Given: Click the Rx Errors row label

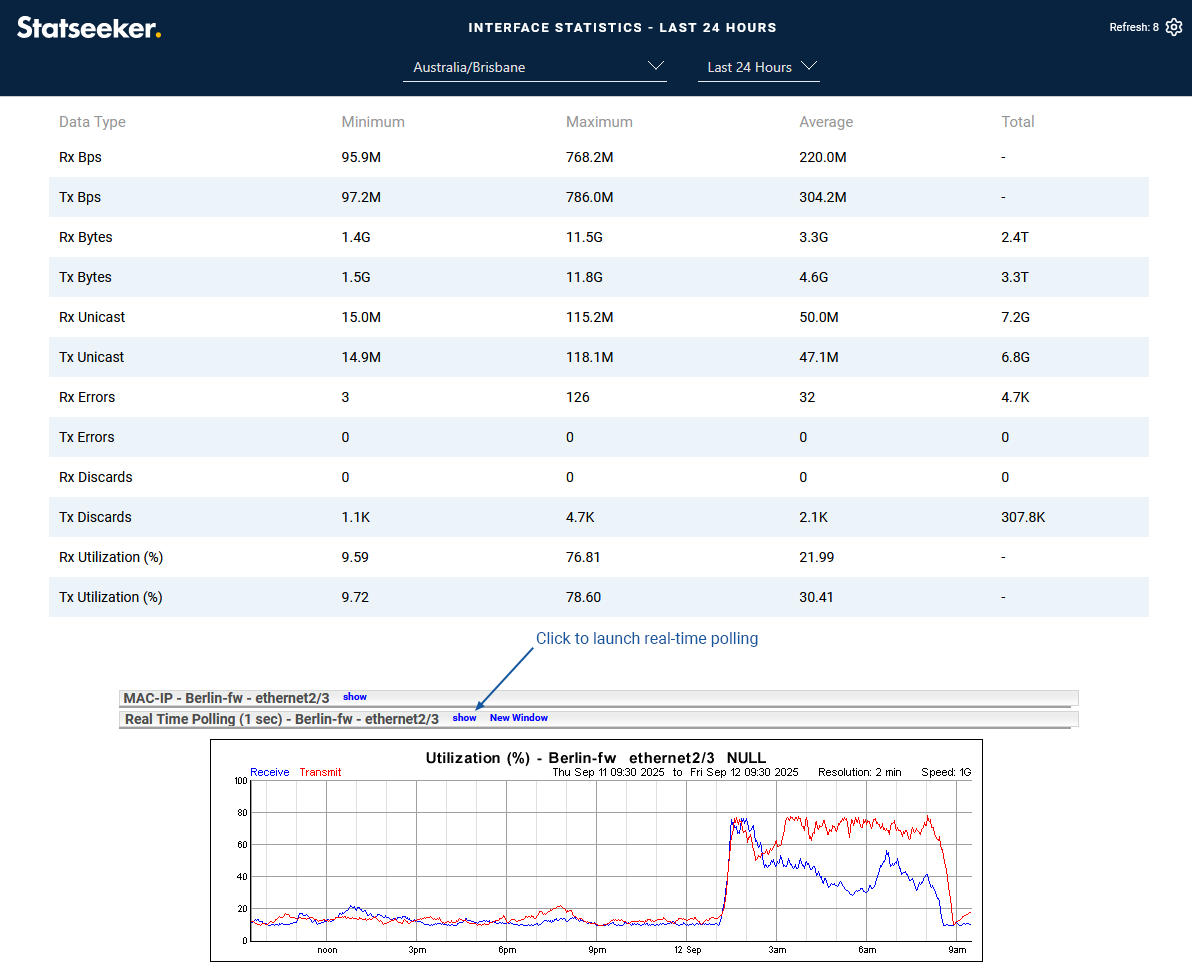Looking at the screenshot, I should pyautogui.click(x=87, y=397).
